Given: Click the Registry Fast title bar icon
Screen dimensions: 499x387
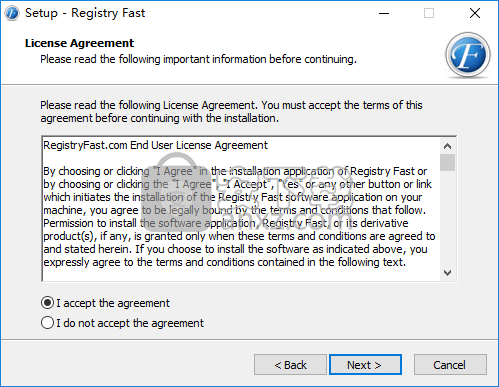Looking at the screenshot, I should 12,13.
